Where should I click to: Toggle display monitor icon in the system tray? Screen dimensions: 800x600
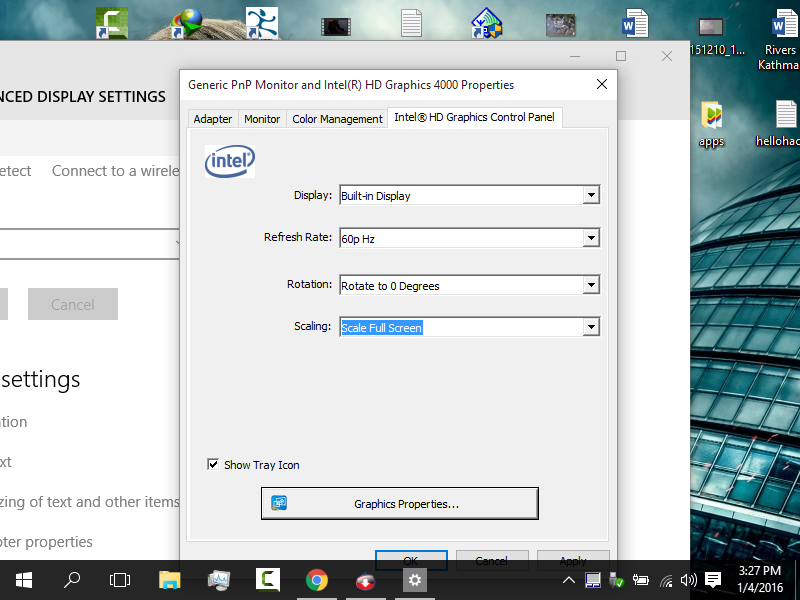(x=592, y=579)
